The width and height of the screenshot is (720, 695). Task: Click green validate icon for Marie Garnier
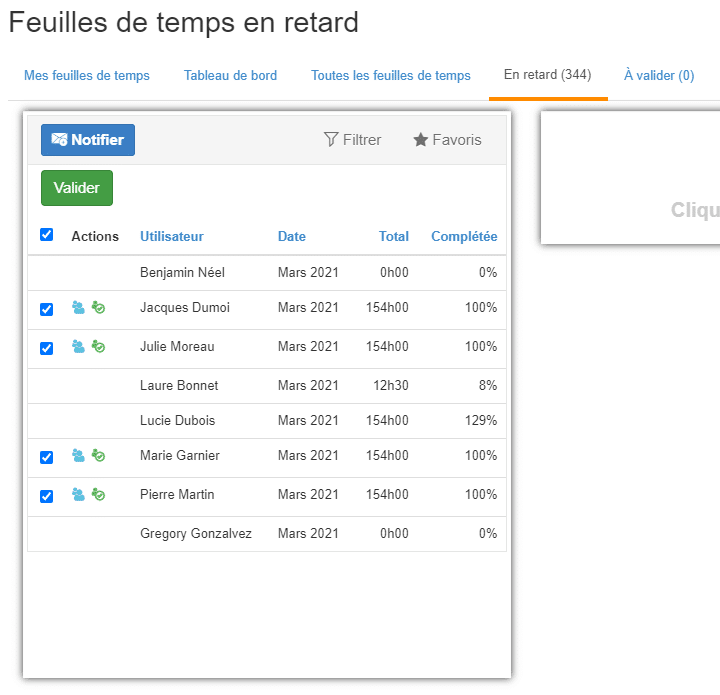coord(98,456)
